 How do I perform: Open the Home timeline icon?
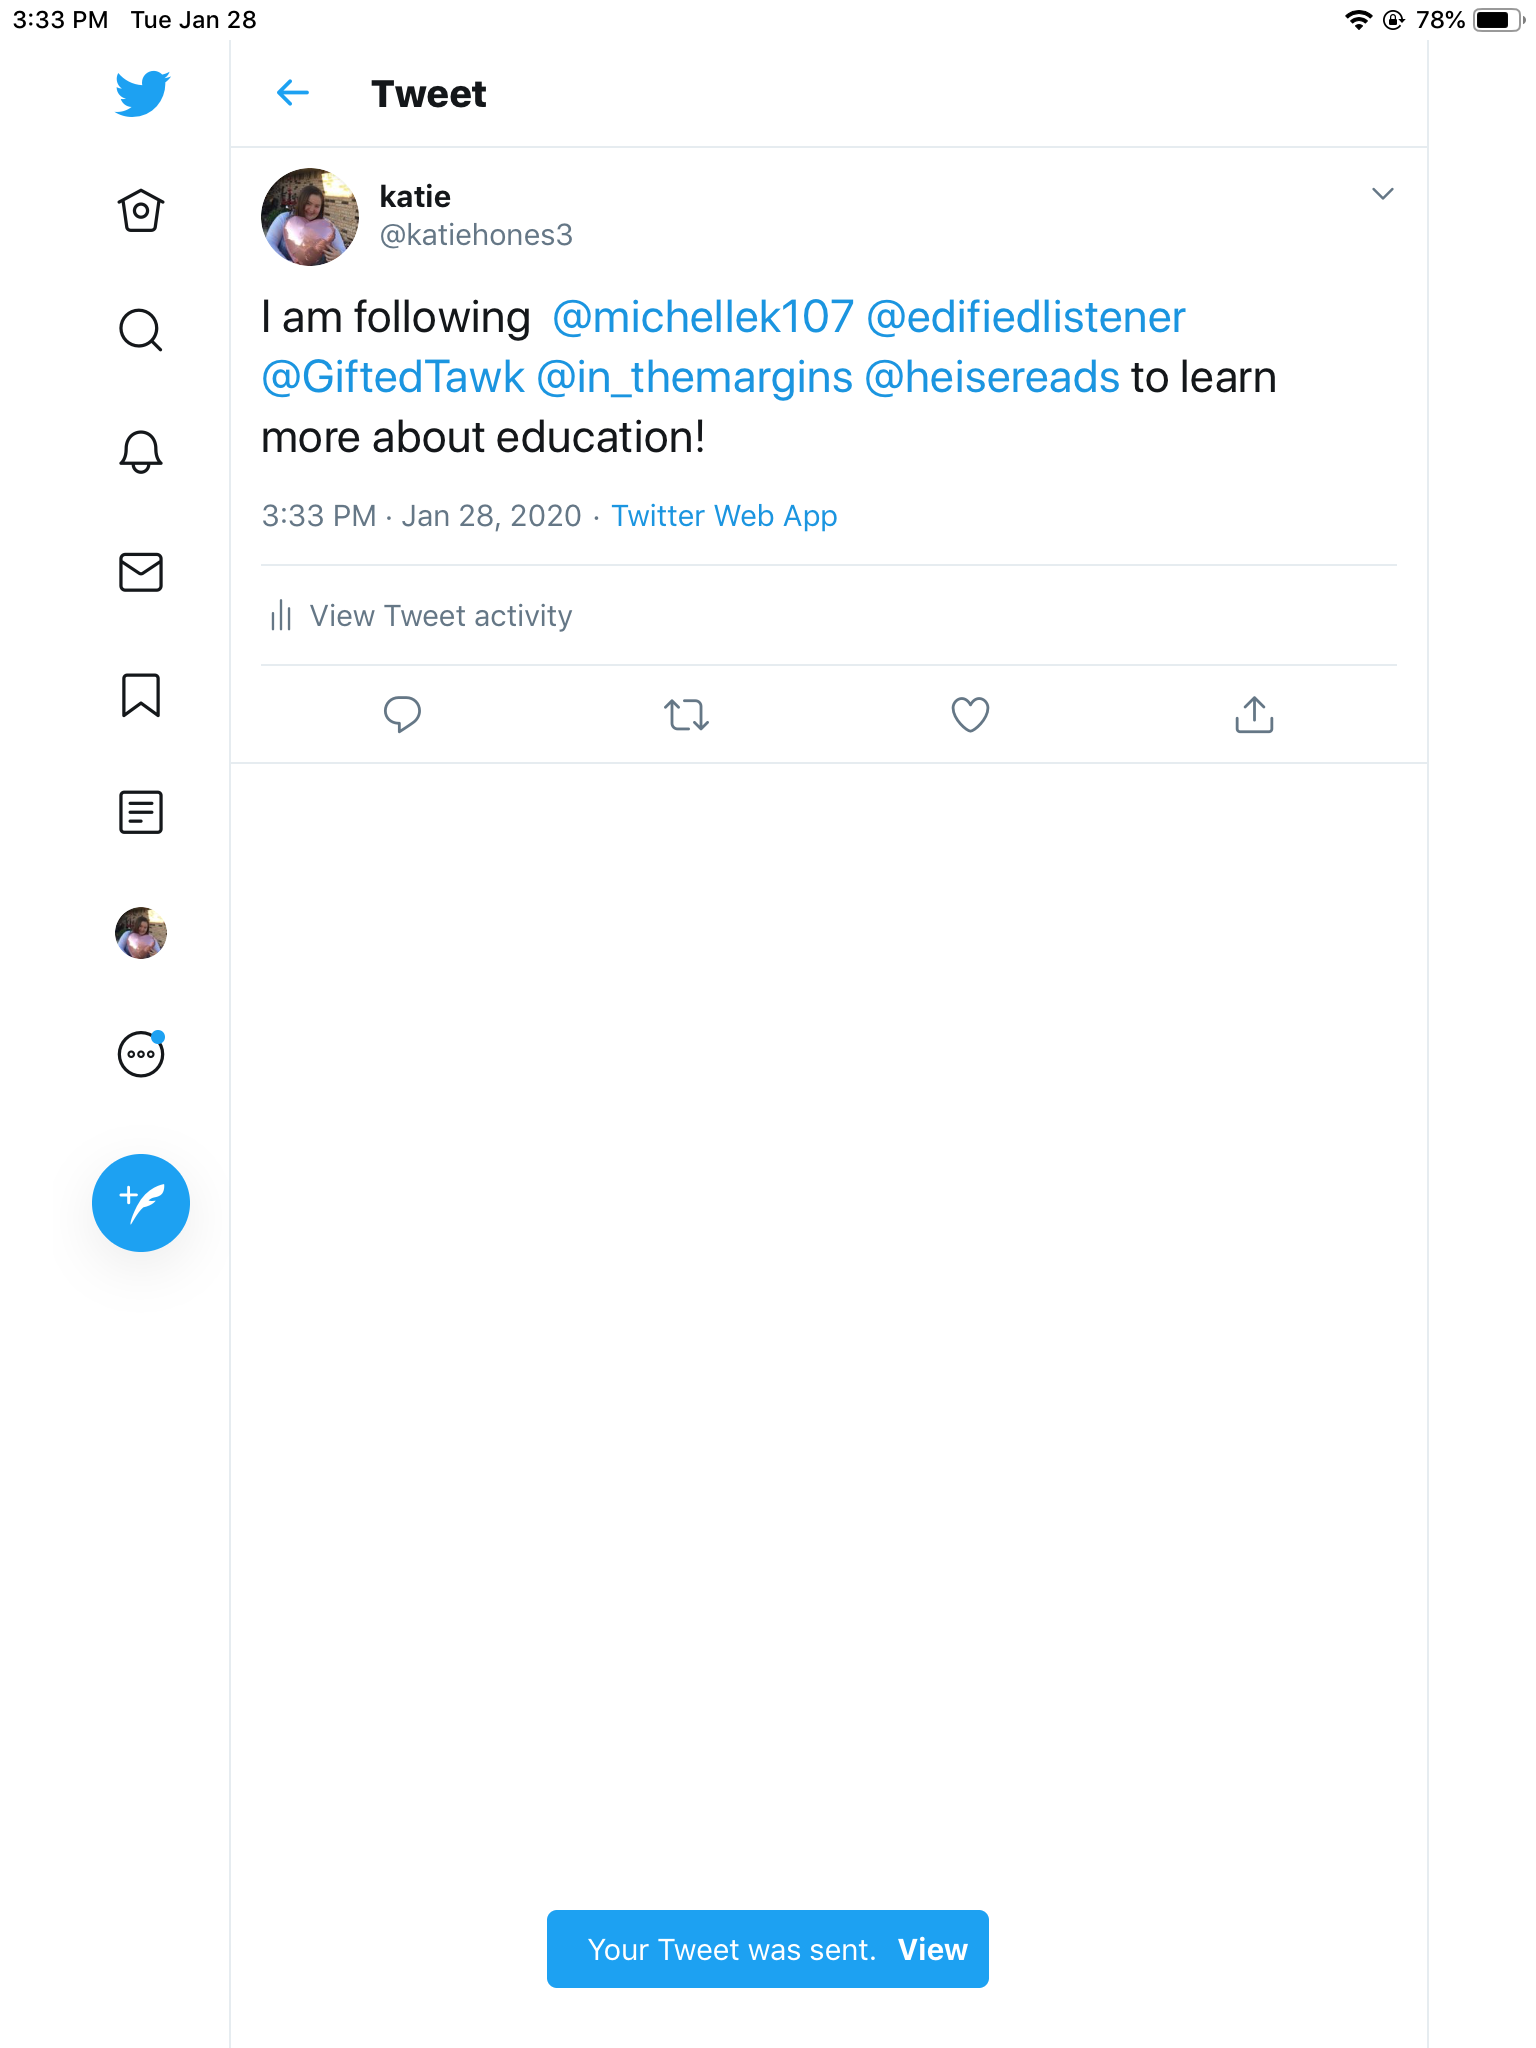point(141,211)
